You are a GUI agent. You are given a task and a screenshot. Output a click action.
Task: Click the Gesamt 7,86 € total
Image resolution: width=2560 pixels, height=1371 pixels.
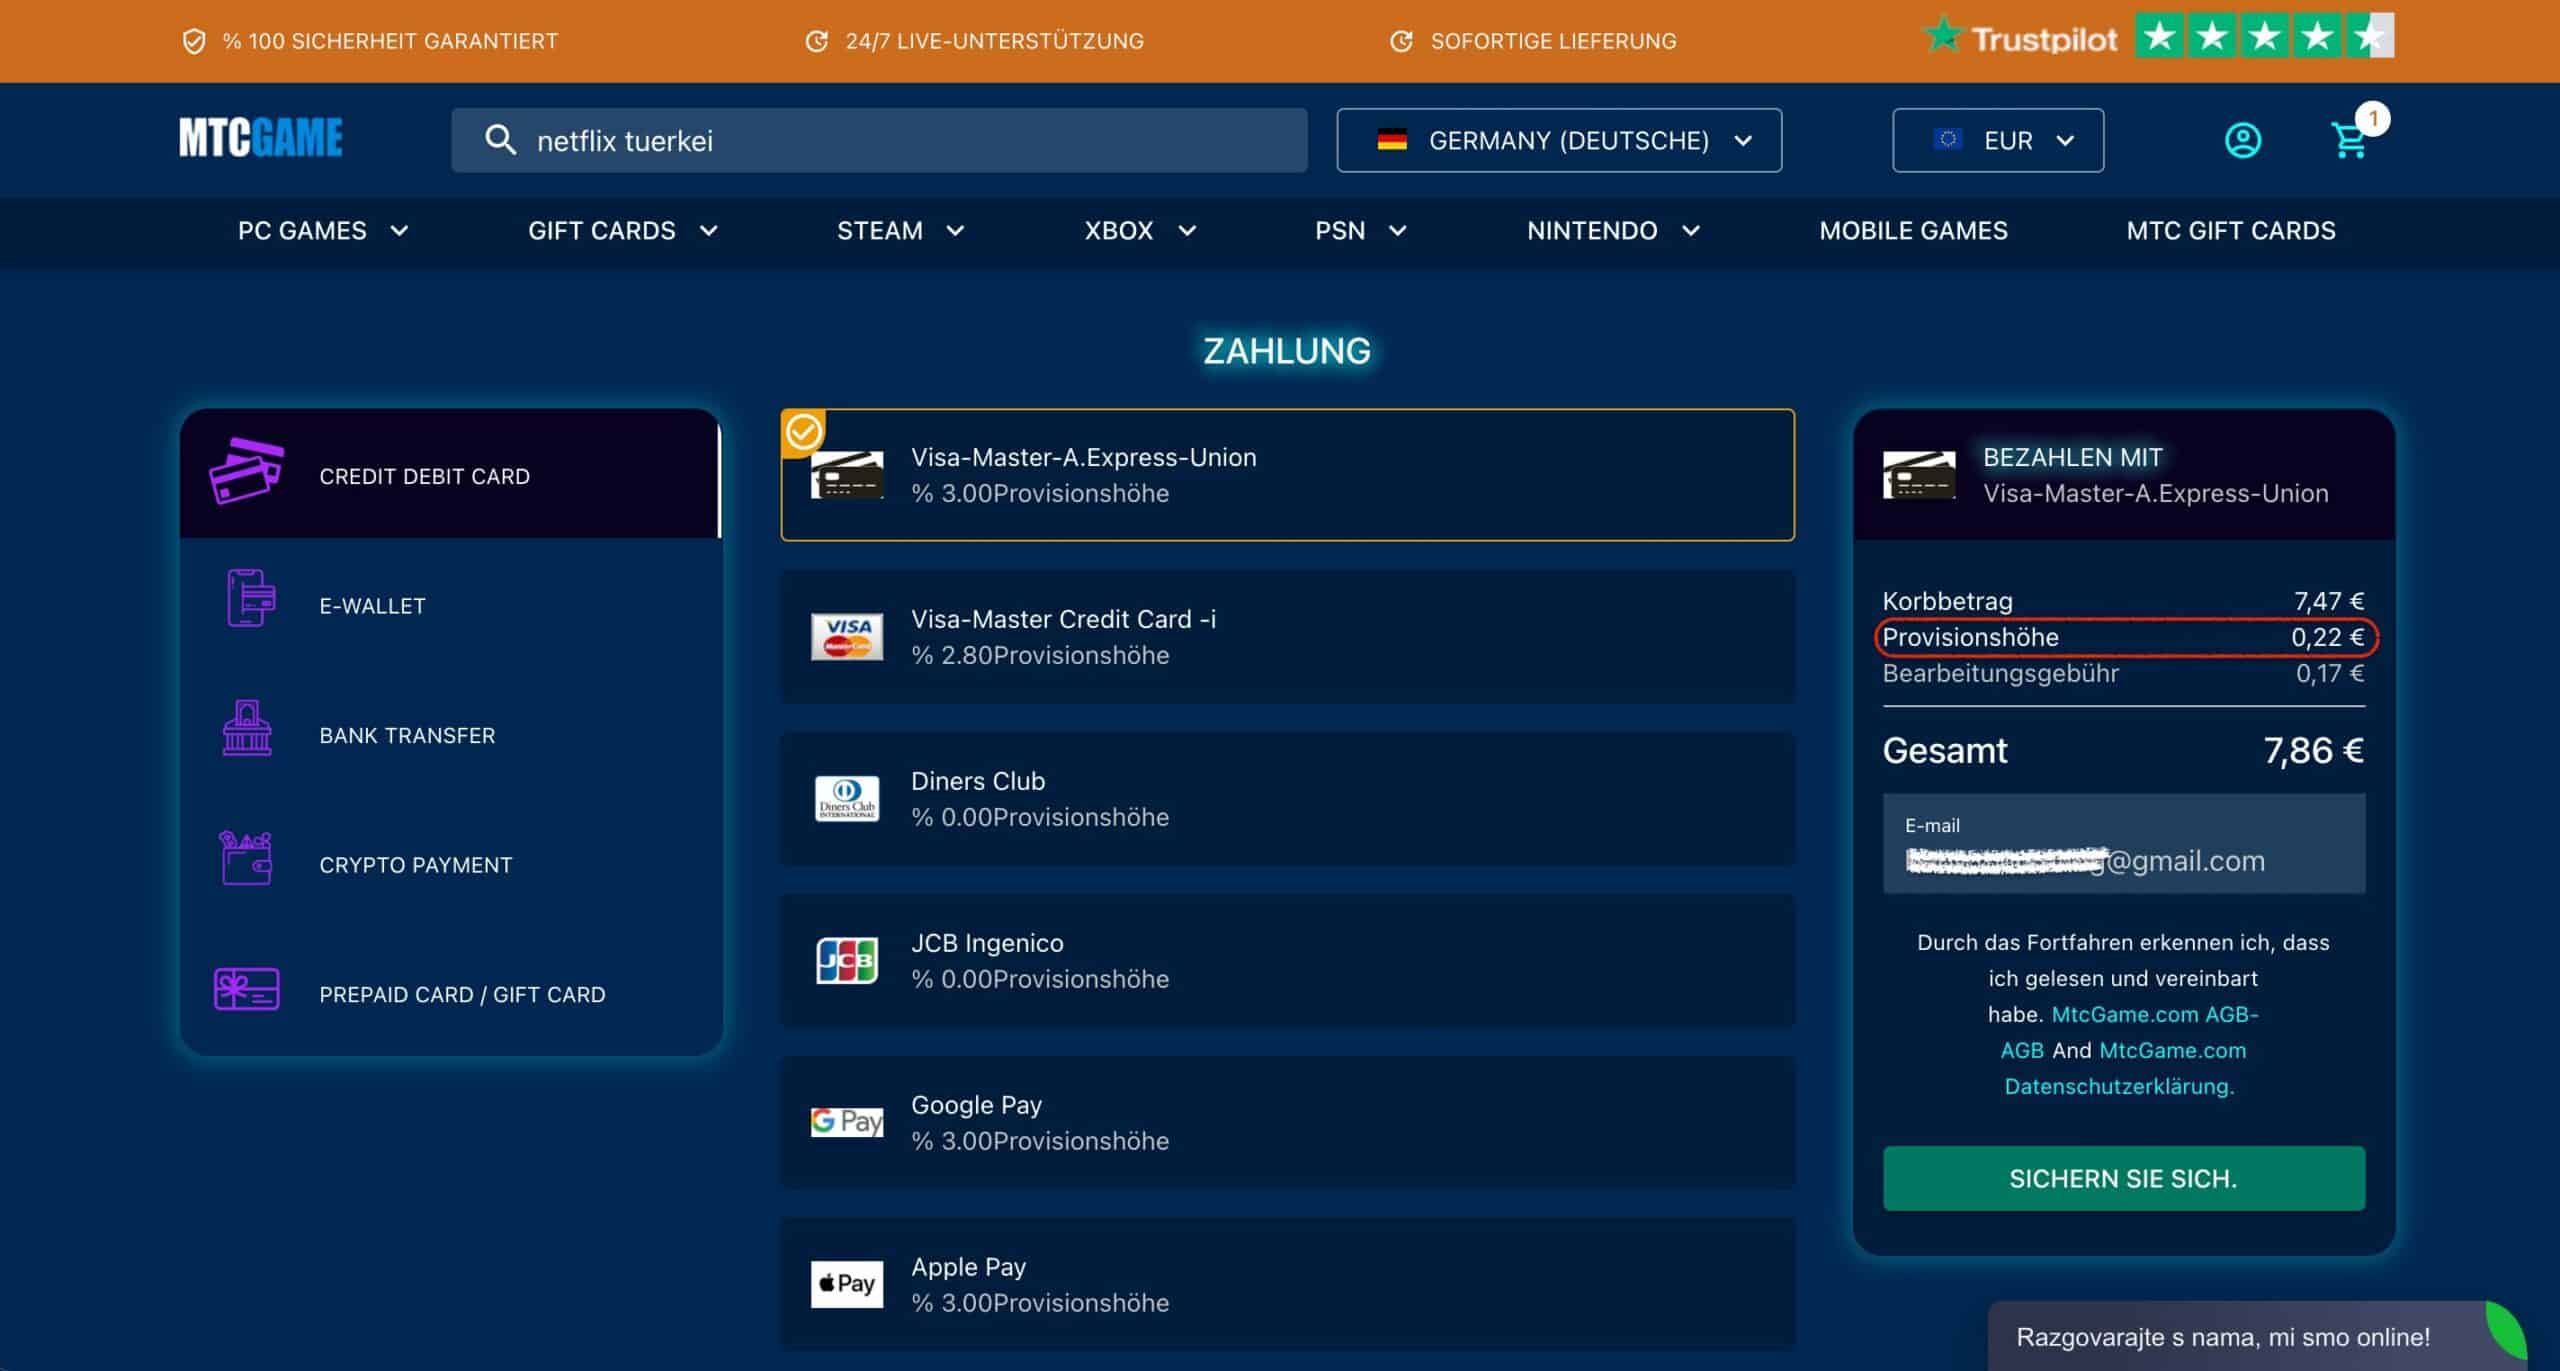2124,750
